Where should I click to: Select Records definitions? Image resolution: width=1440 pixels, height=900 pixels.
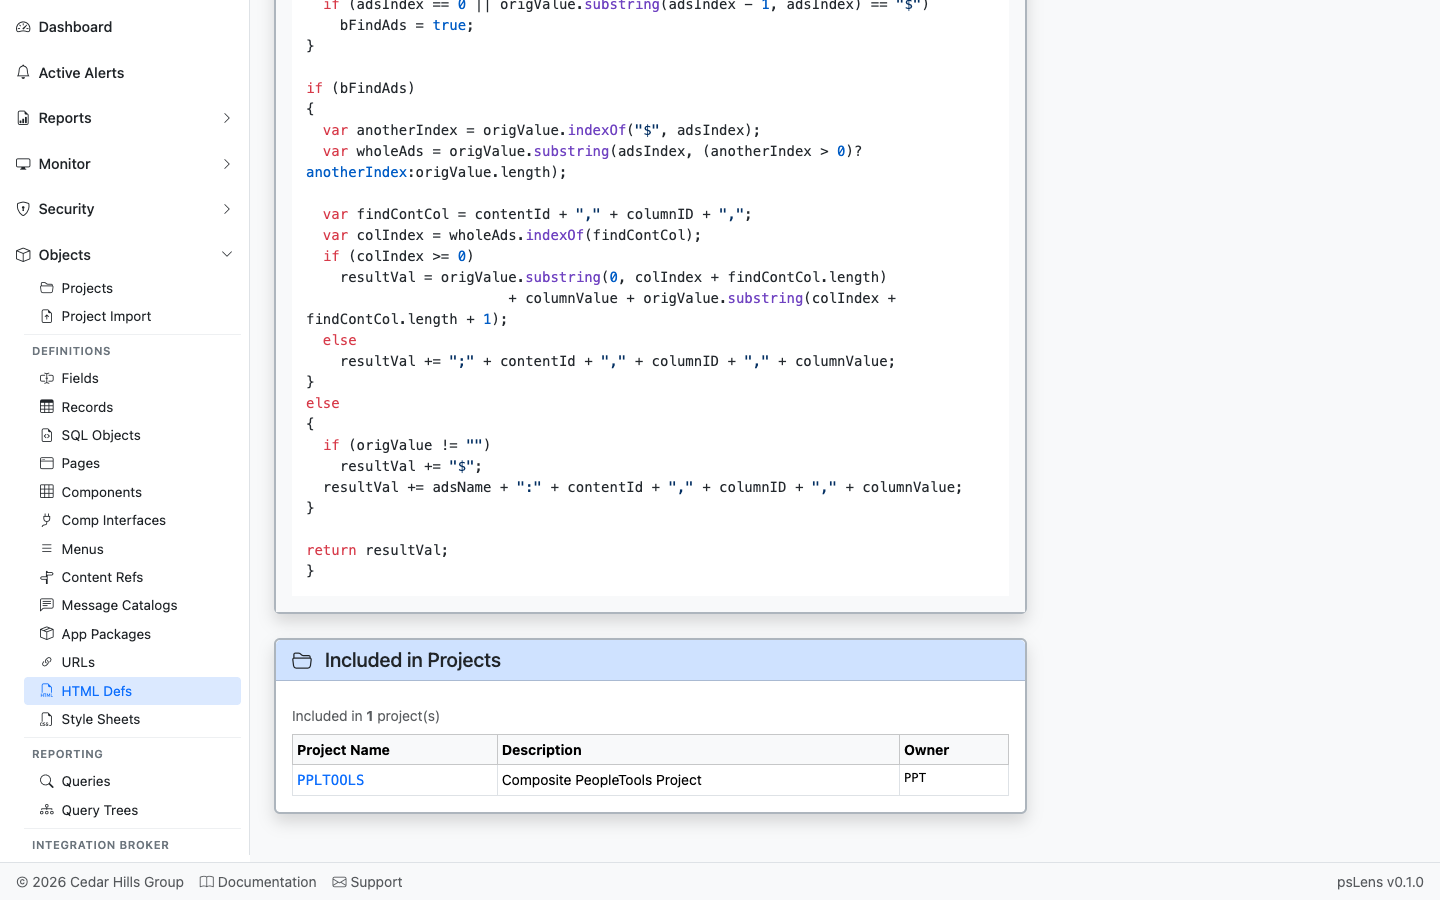[87, 407]
